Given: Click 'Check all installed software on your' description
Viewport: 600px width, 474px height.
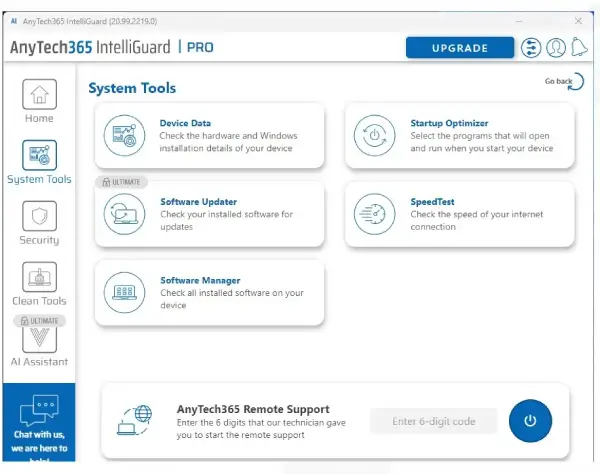Looking at the screenshot, I should (232, 293).
